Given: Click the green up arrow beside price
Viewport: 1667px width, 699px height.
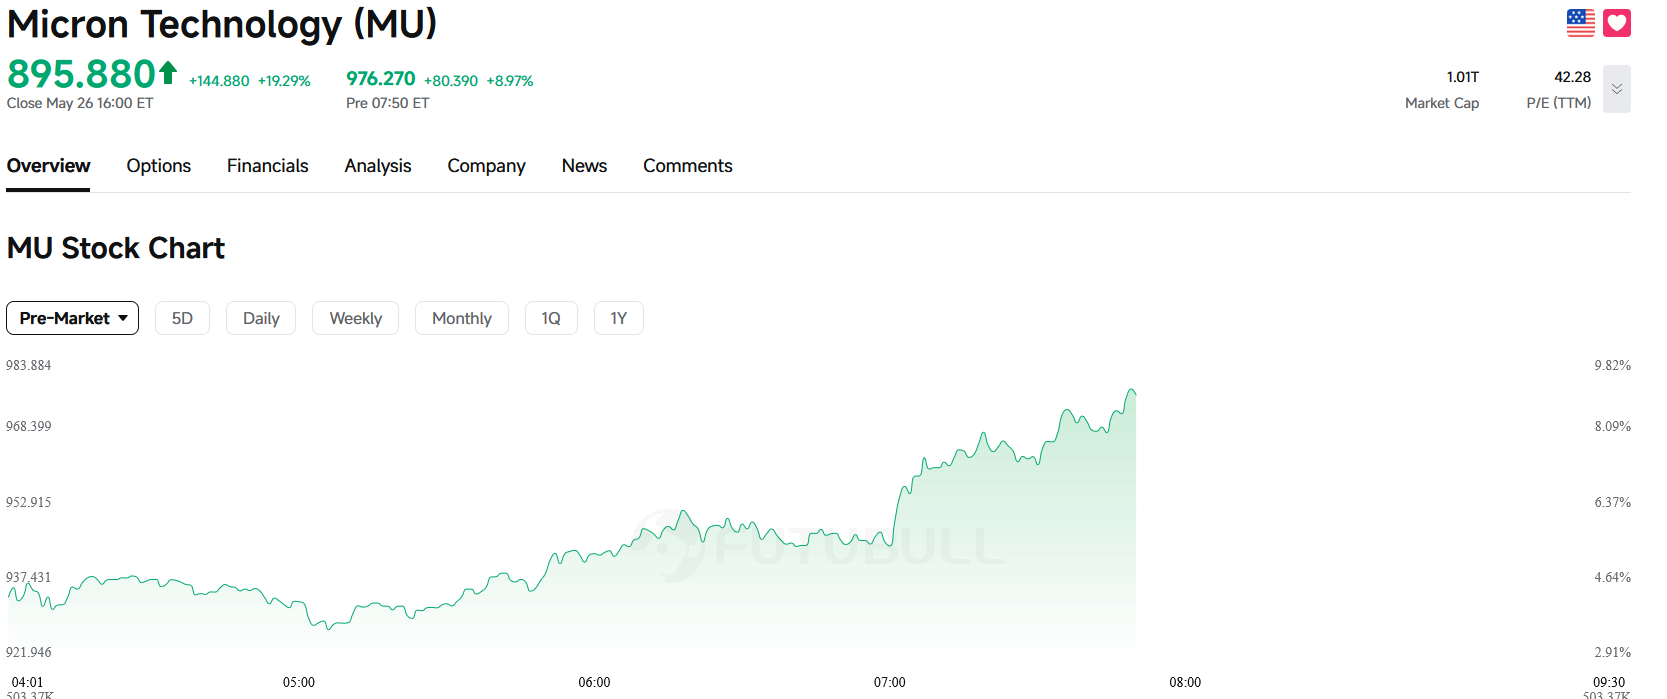Looking at the screenshot, I should click(x=168, y=72).
